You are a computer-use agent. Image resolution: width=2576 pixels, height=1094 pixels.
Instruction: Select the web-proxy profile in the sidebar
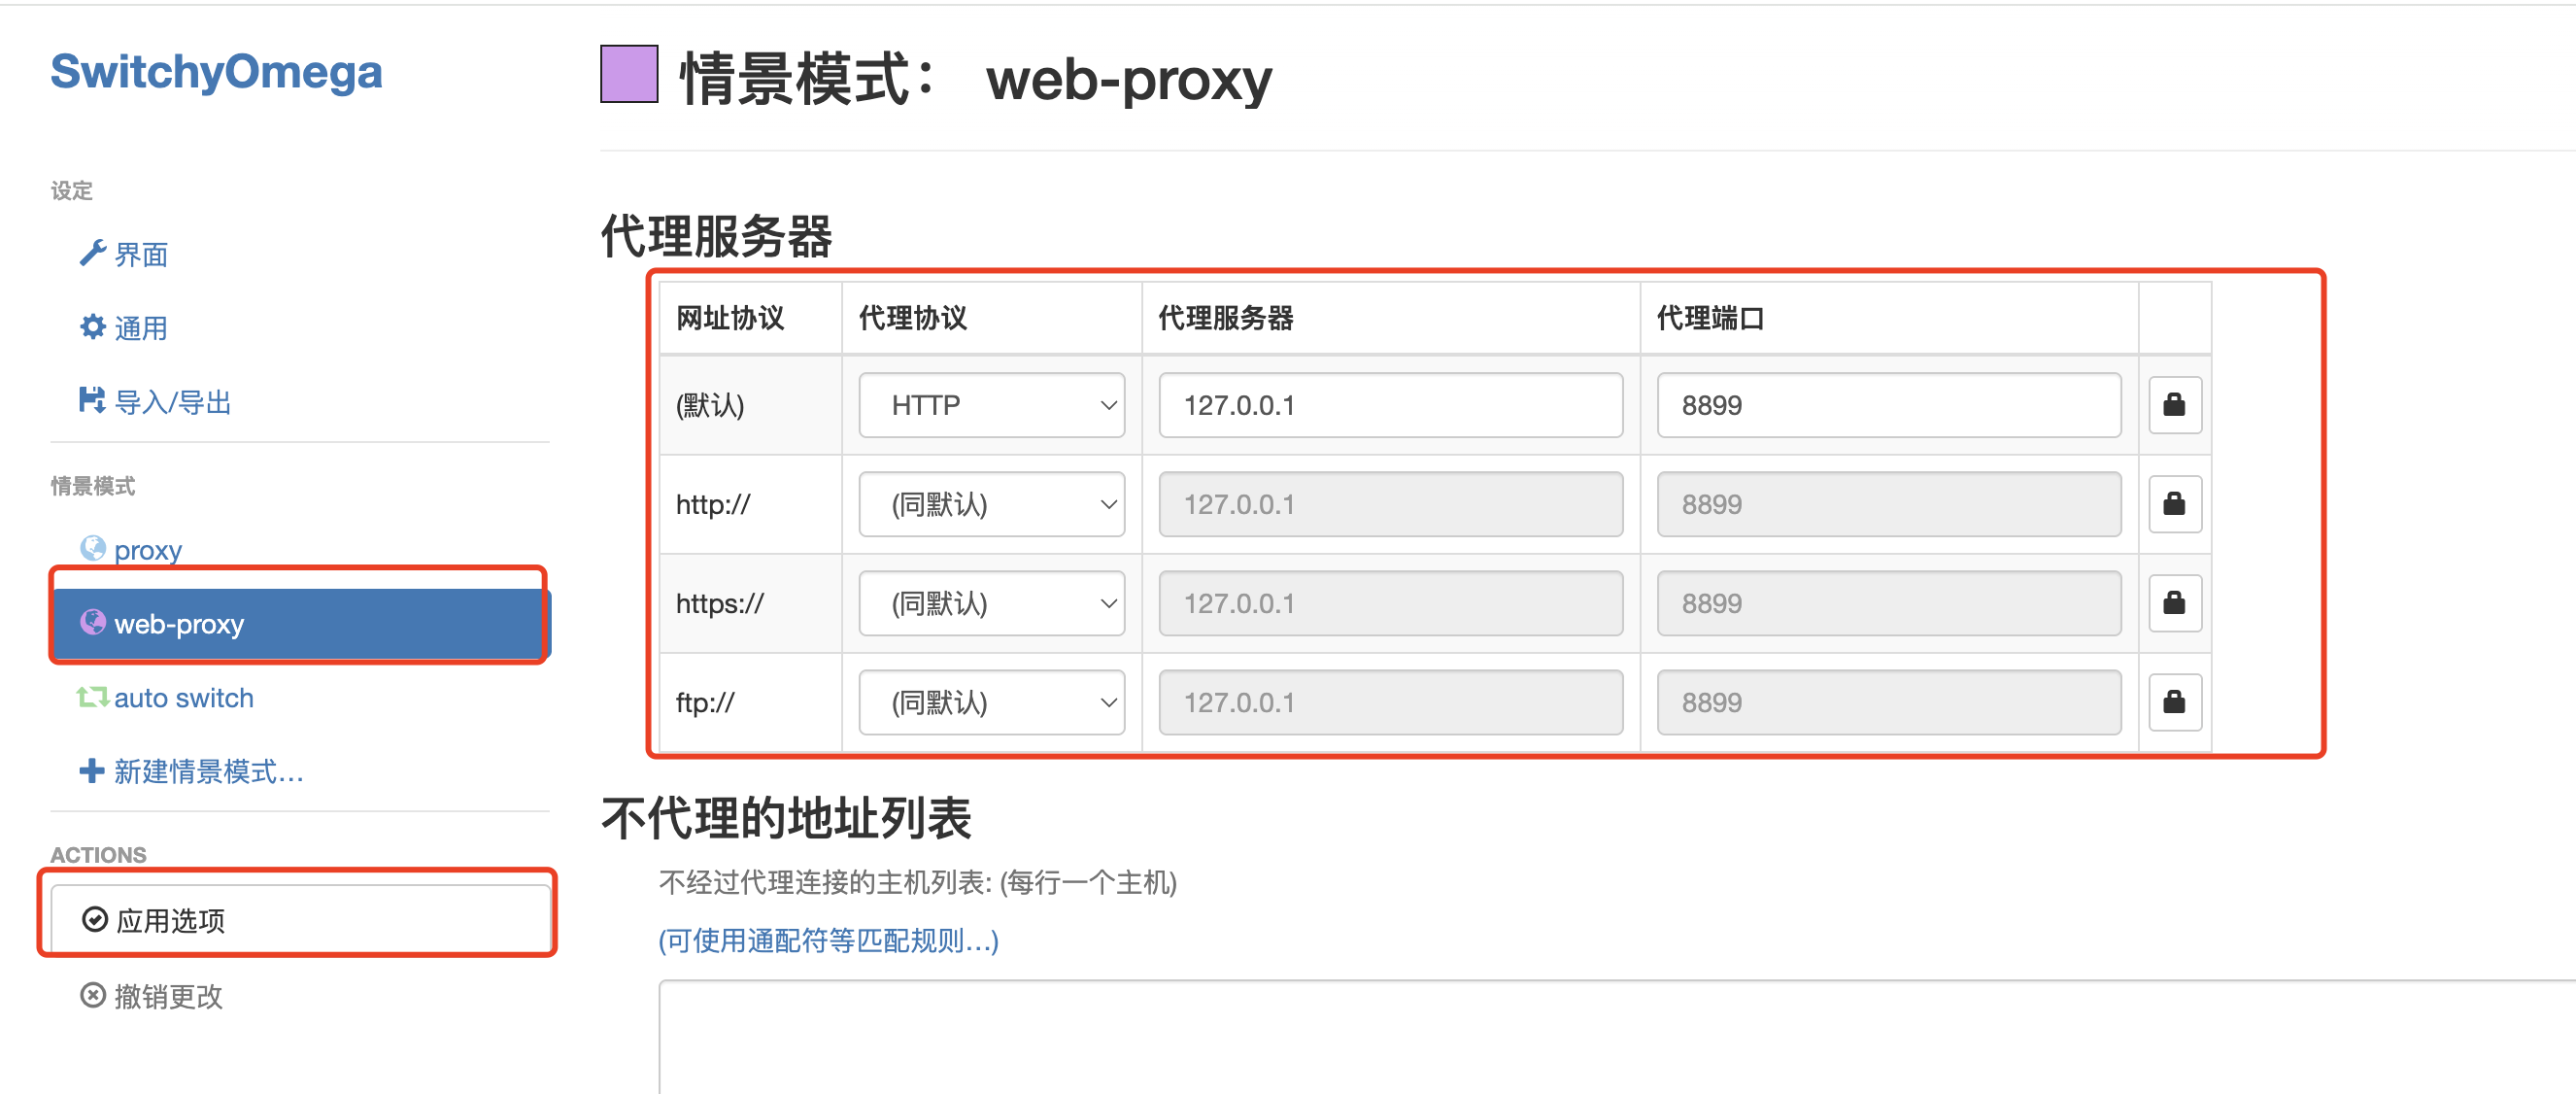301,623
